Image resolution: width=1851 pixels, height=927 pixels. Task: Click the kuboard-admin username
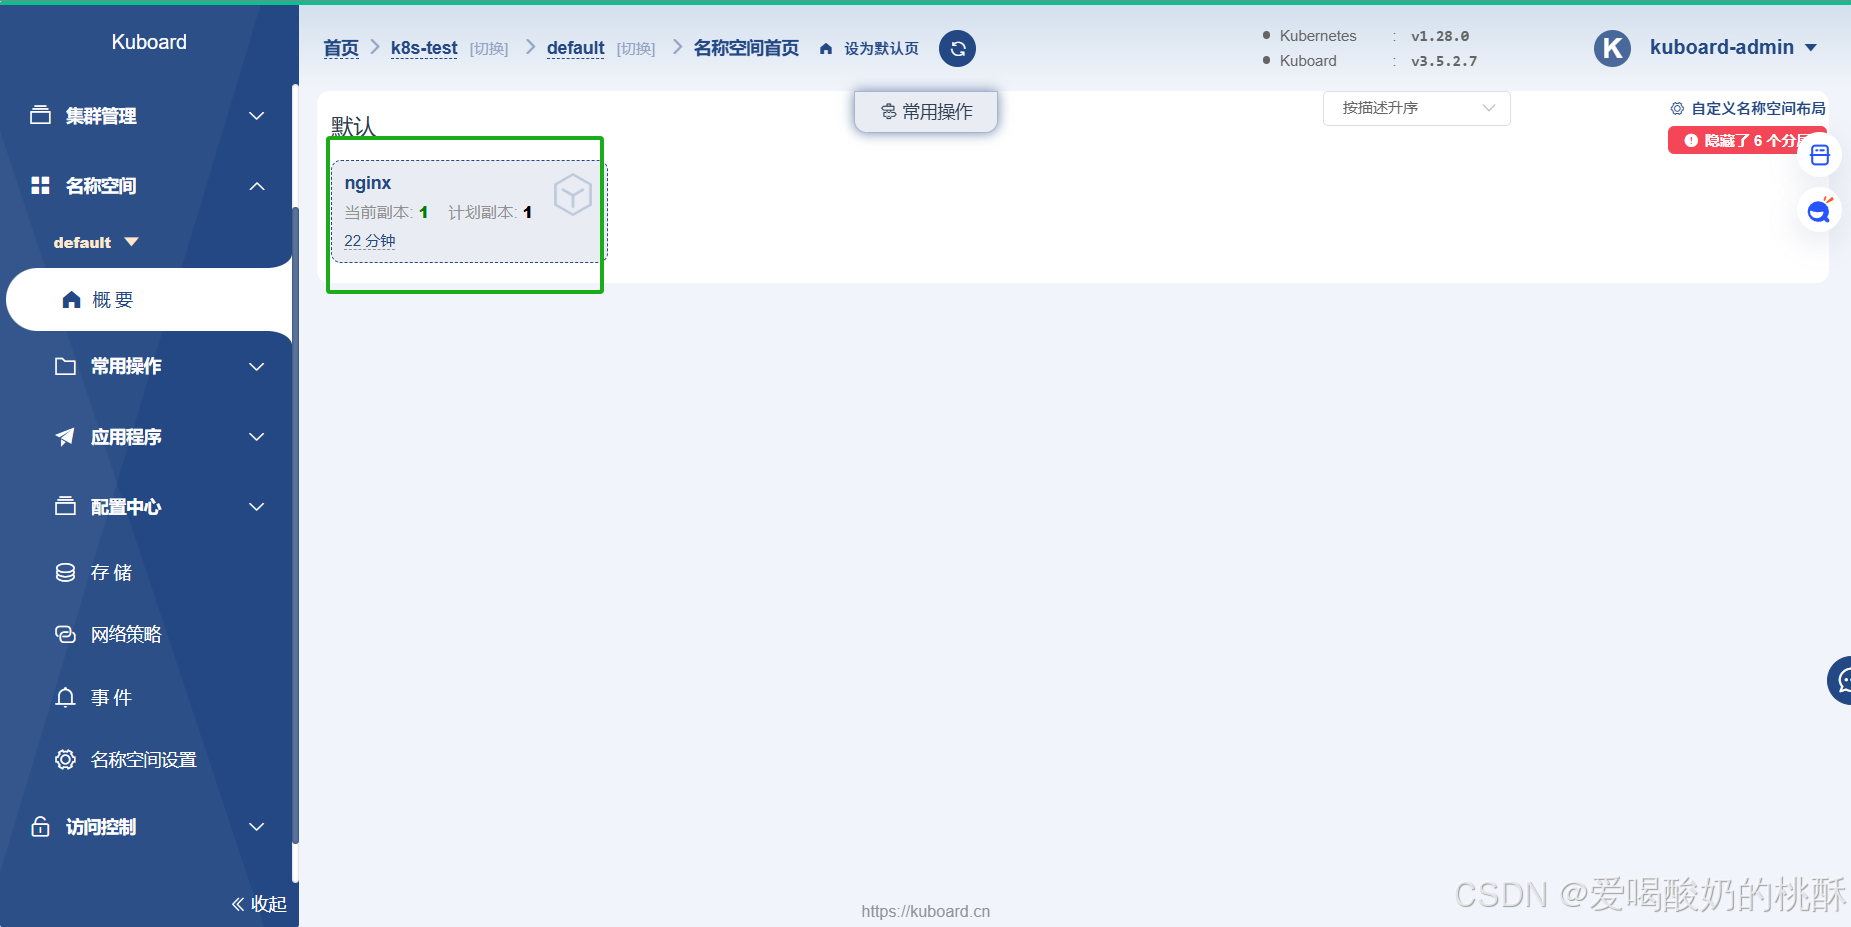(1722, 47)
